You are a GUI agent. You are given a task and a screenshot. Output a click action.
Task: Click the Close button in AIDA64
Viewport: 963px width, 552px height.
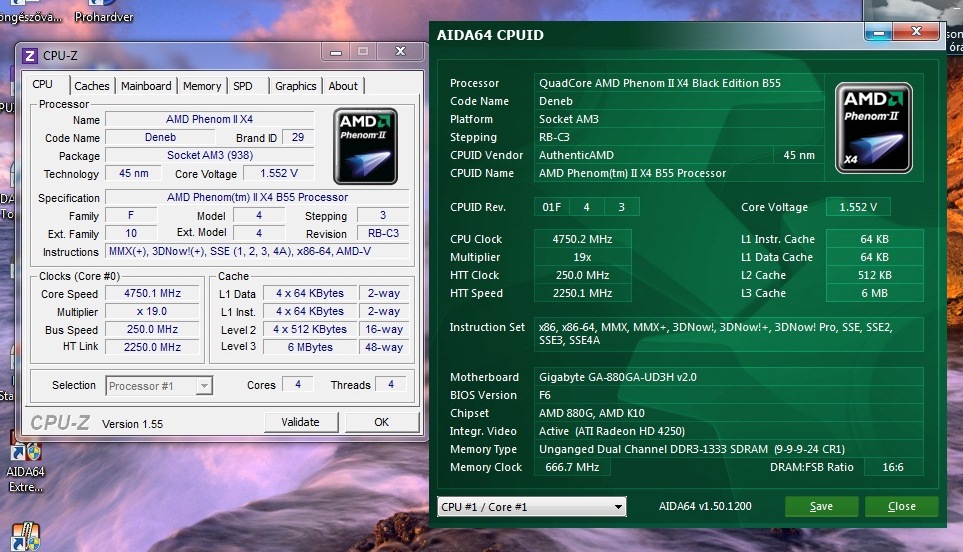coord(902,507)
